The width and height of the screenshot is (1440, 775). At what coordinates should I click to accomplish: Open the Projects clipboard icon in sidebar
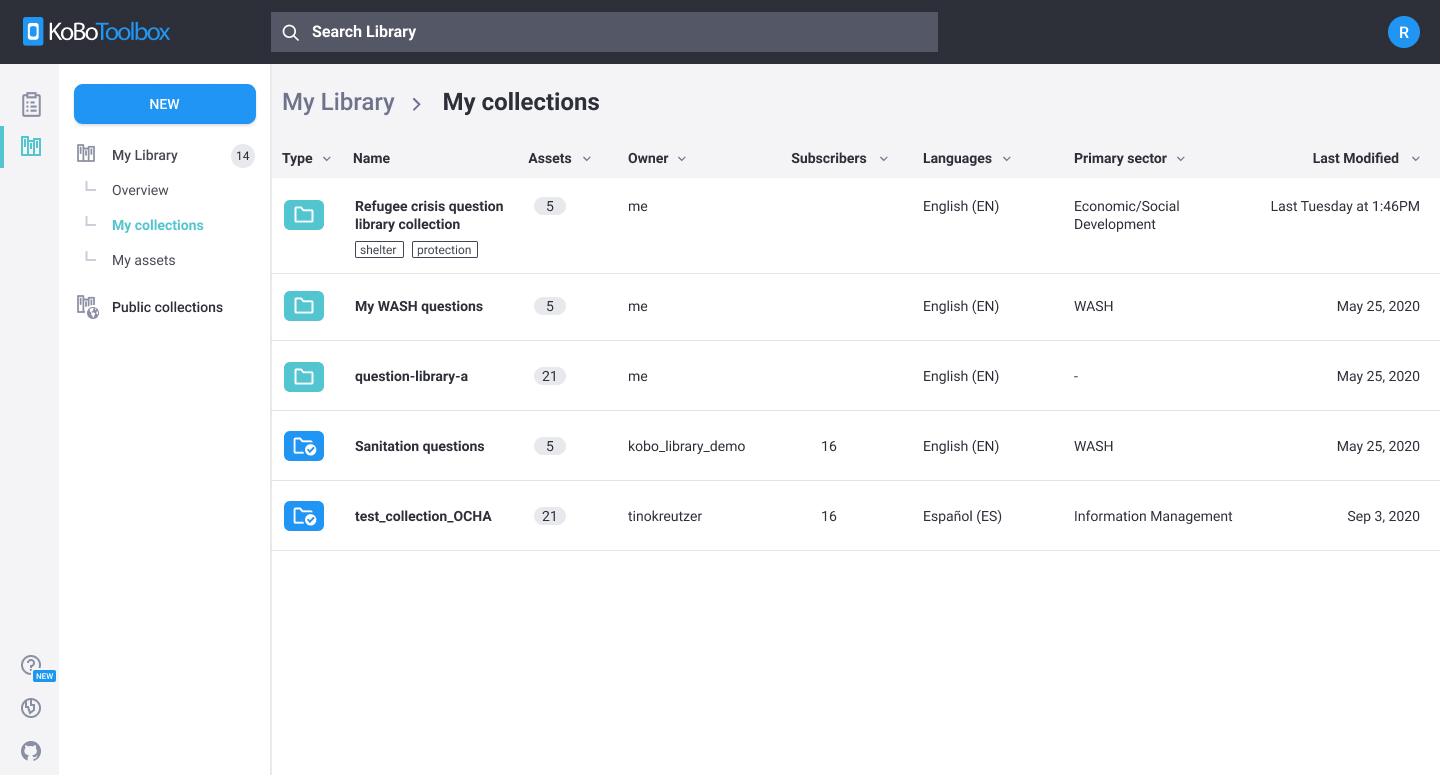pyautogui.click(x=31, y=103)
